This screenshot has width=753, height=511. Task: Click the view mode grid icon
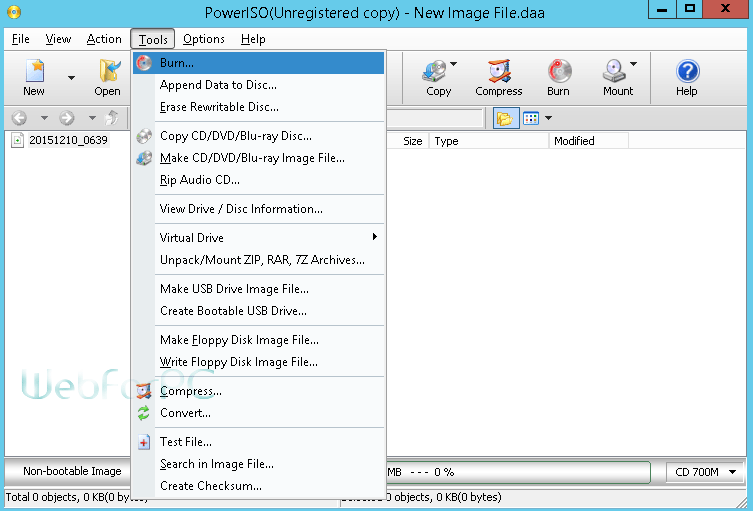point(531,118)
